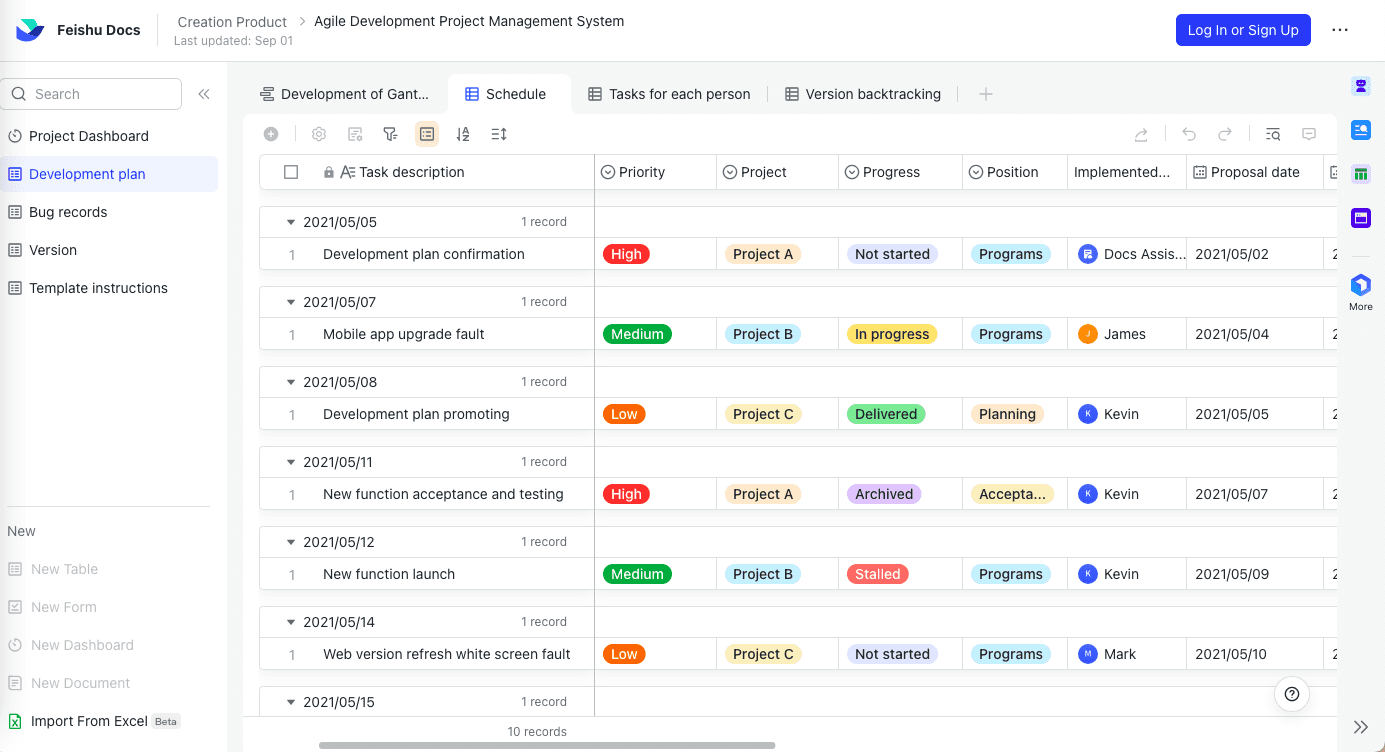
Task: Click the Import From Excel icon
Action: (x=15, y=721)
